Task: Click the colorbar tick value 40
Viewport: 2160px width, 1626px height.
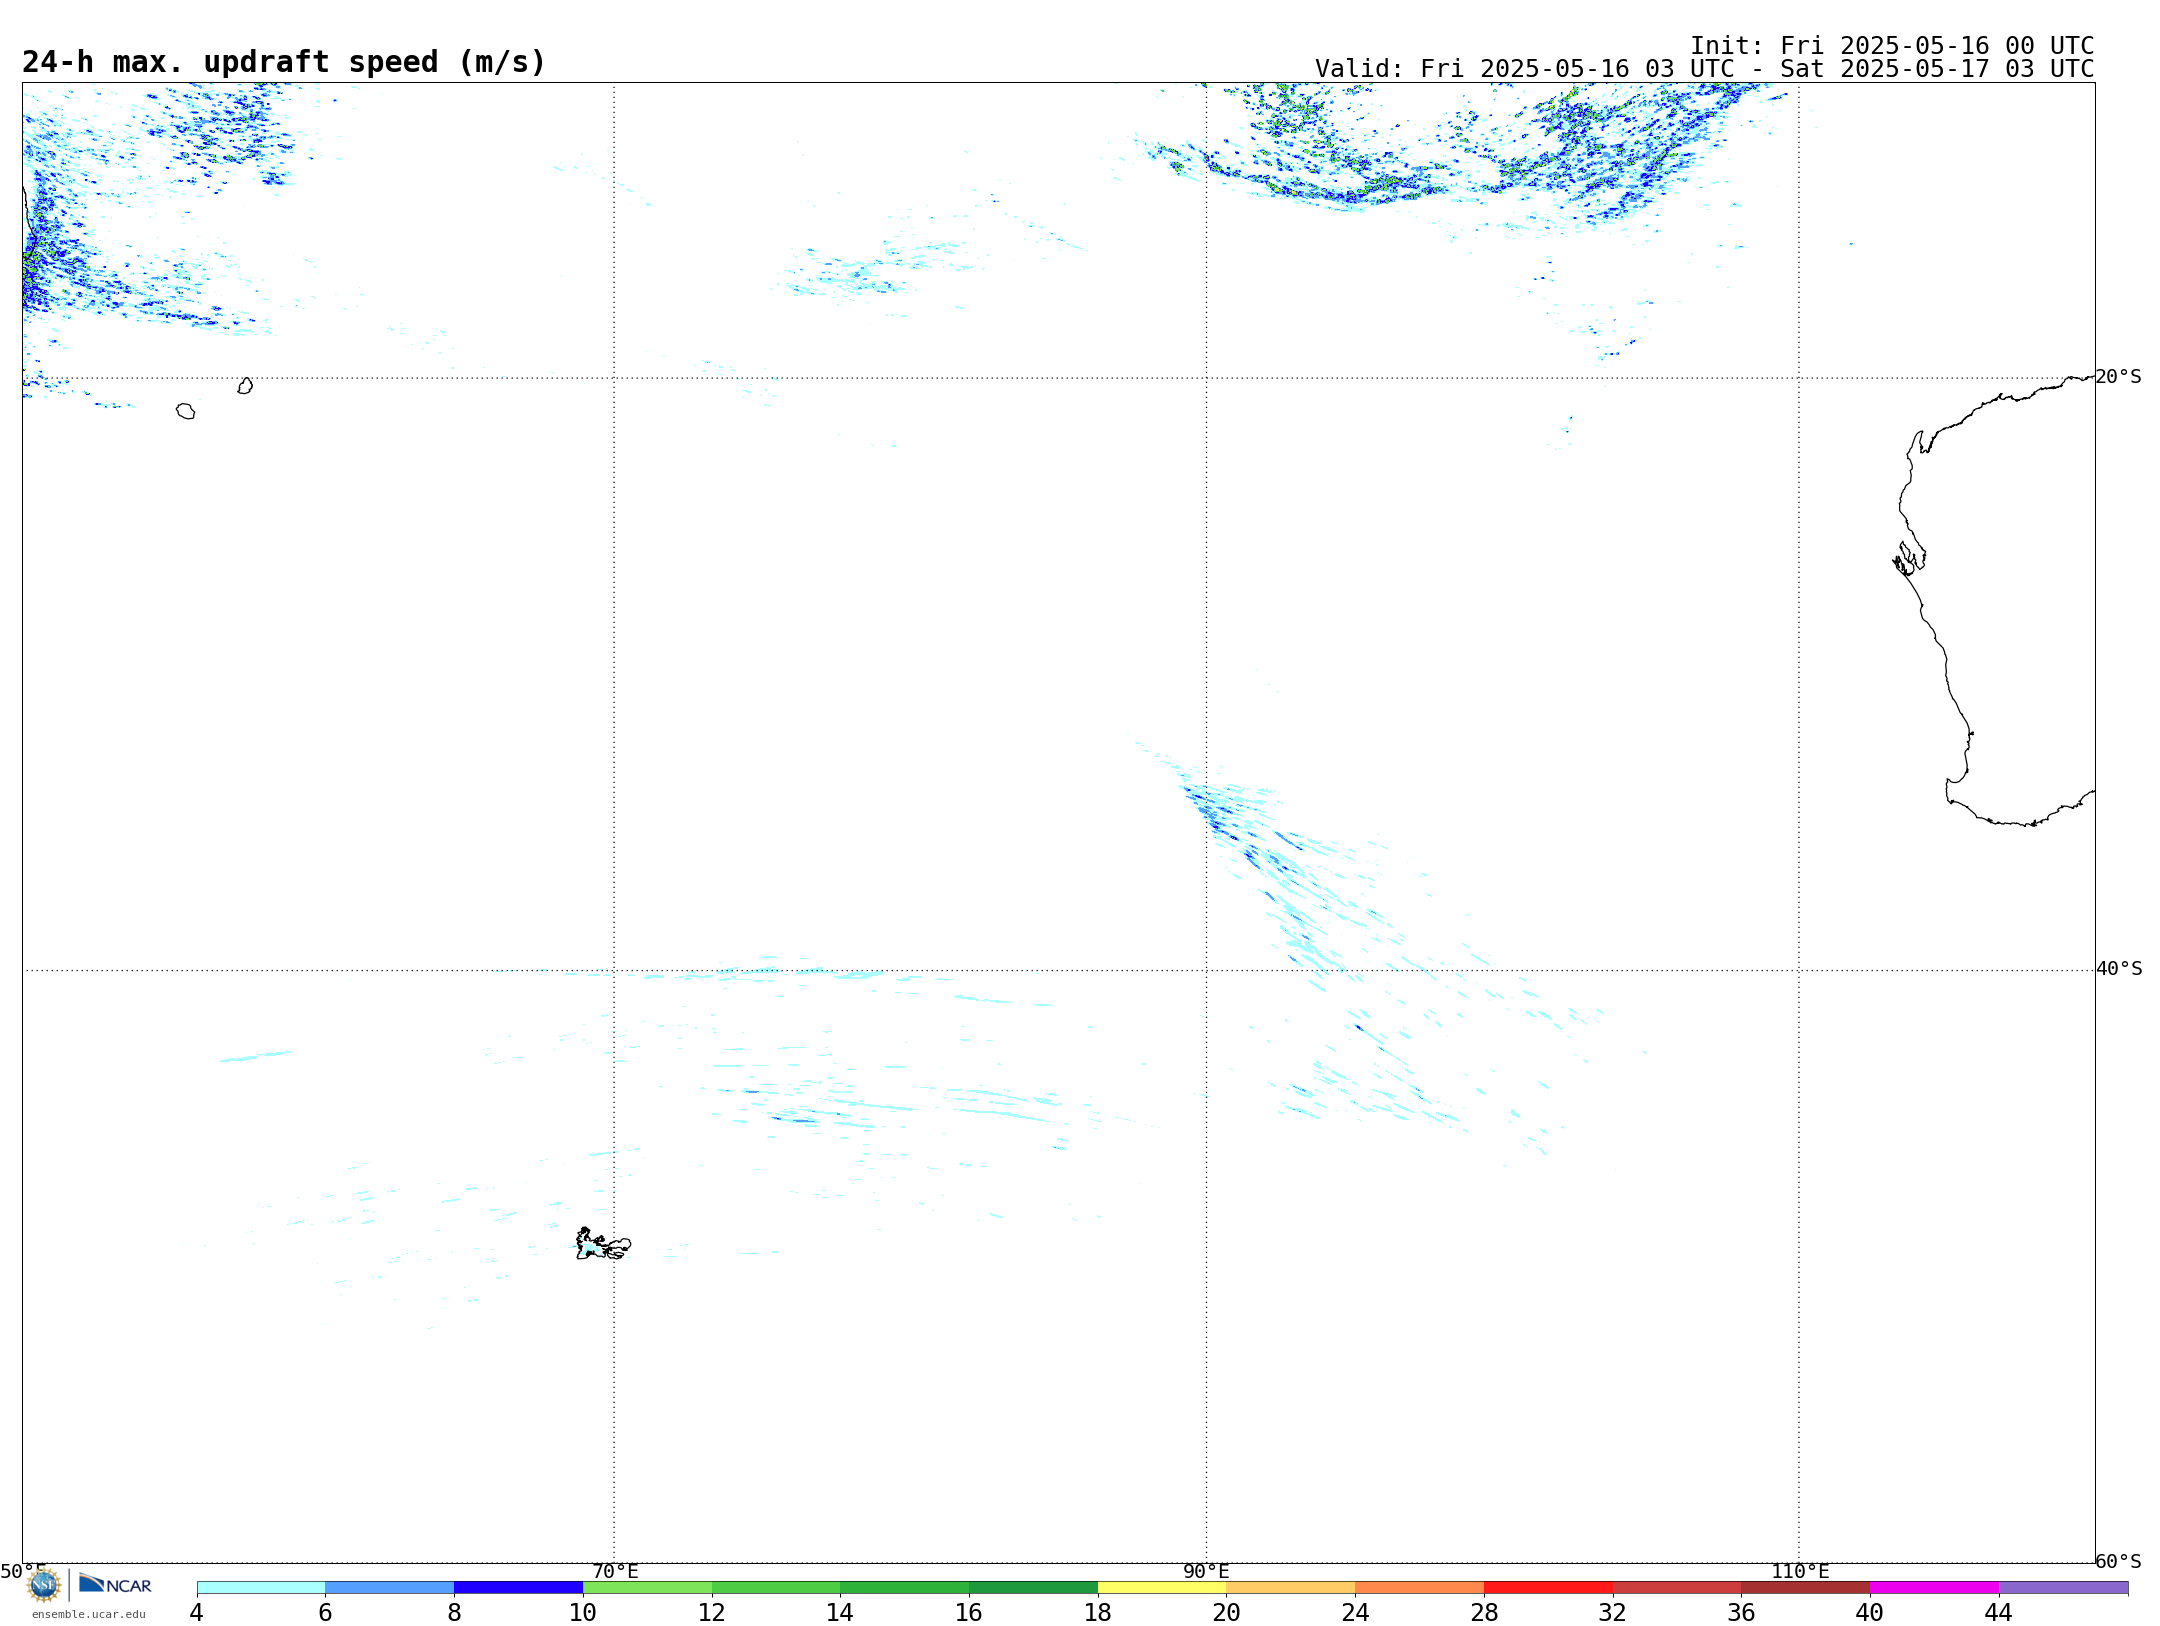Action: [1870, 1613]
